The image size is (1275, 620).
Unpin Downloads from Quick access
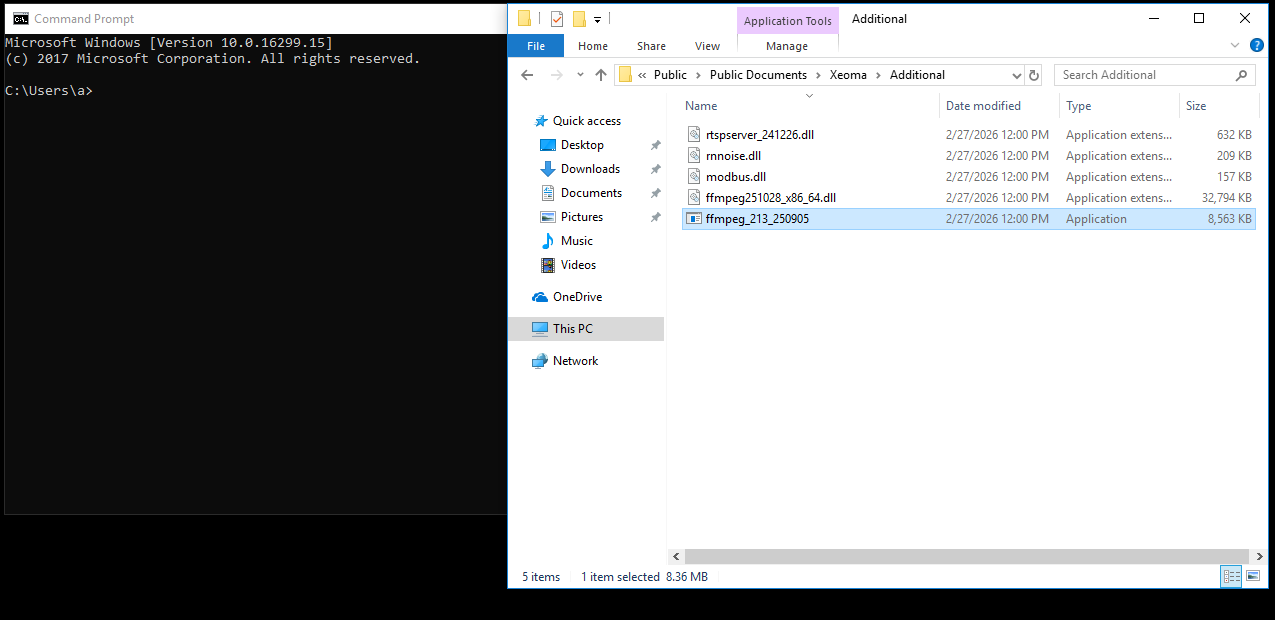[655, 168]
